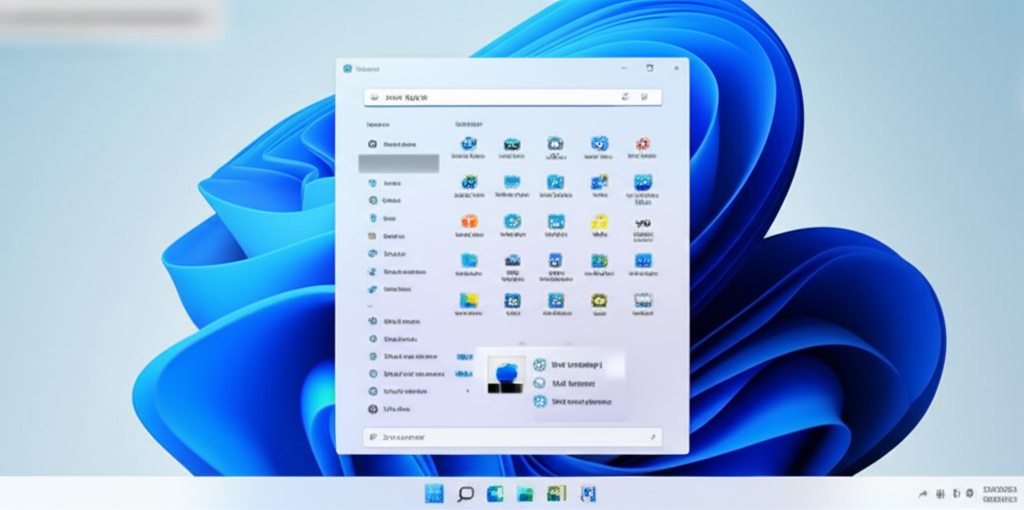Open the yellow-green round icon in the bottom grid row
The image size is (1024, 510).
pos(599,300)
